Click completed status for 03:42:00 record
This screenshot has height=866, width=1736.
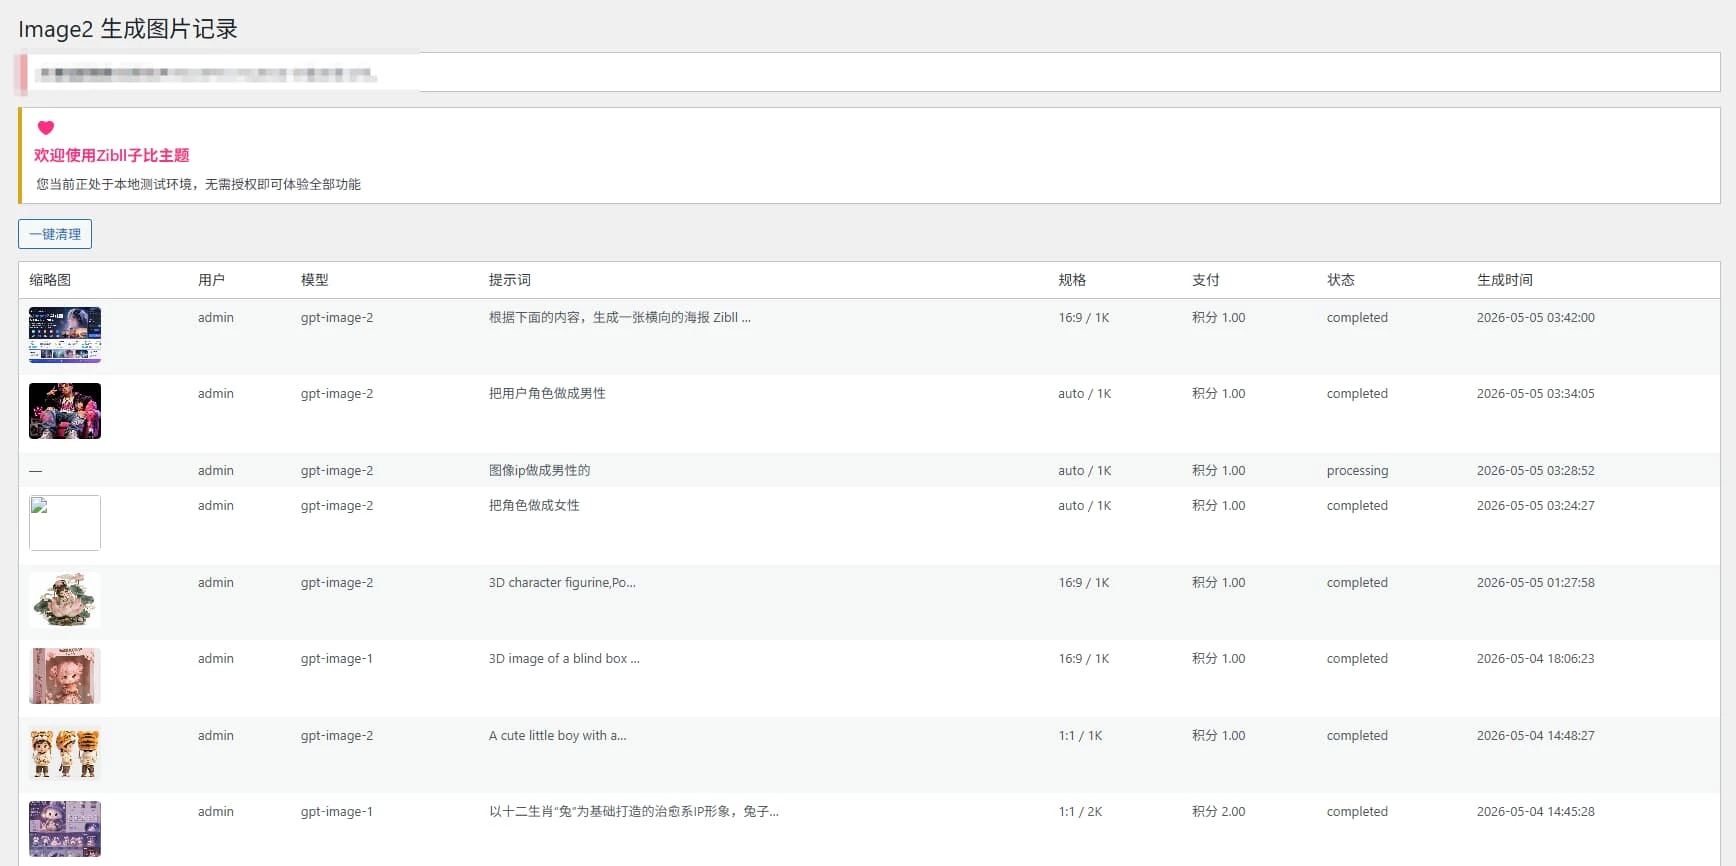[1357, 317]
